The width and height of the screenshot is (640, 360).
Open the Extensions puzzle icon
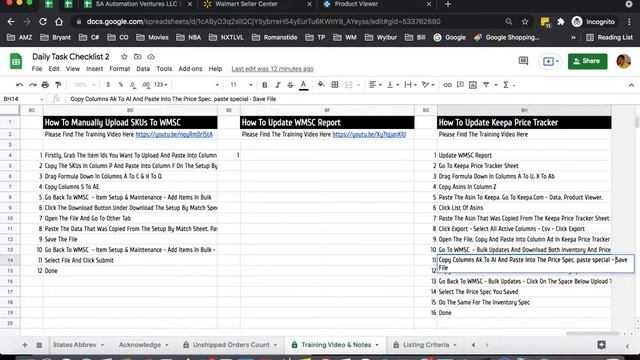point(561,22)
